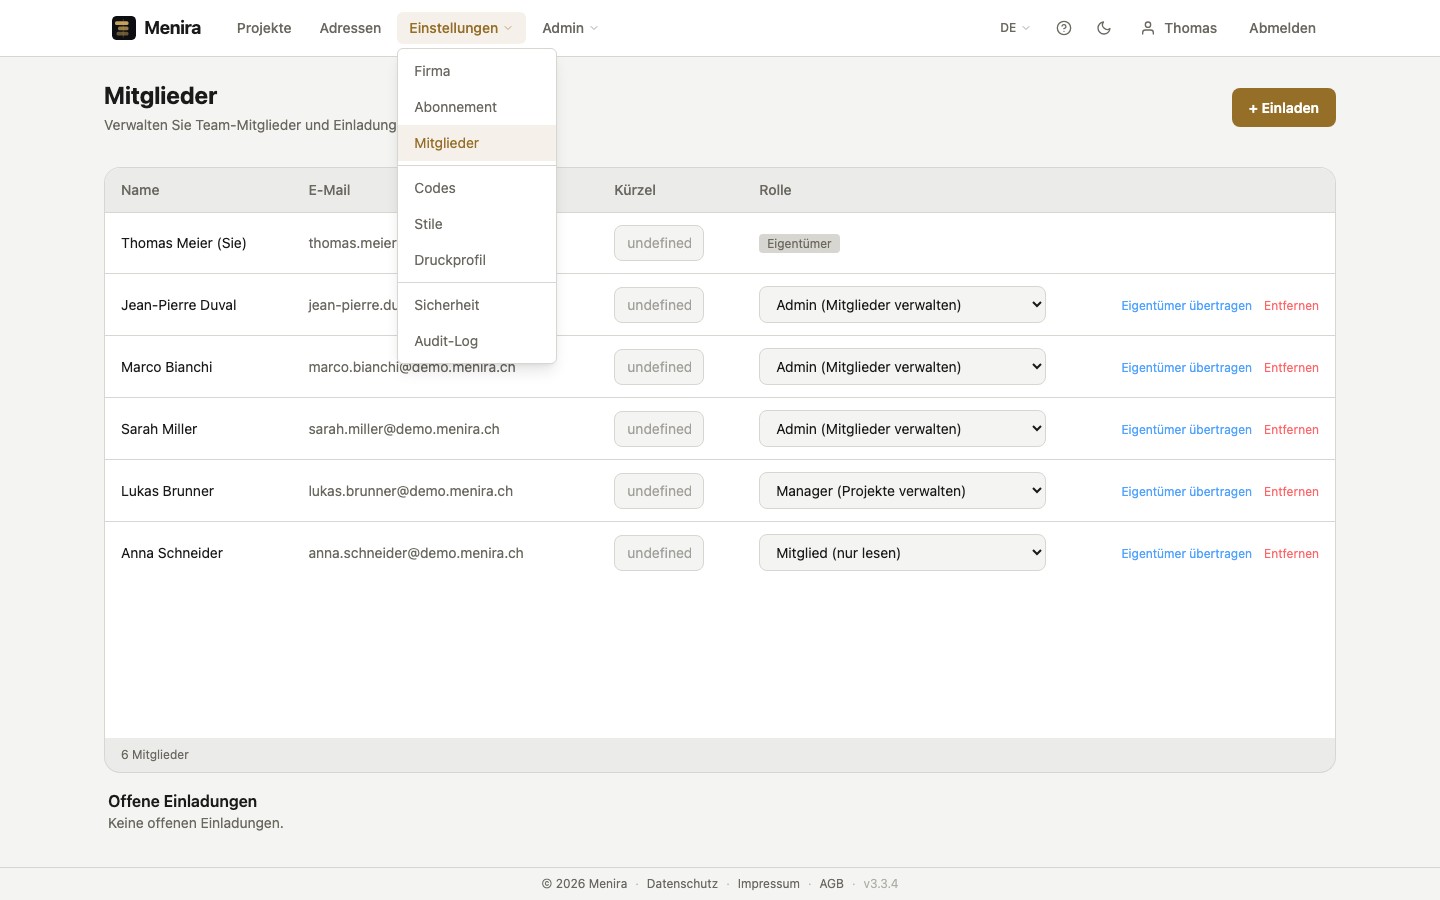Click the Menira logo icon
This screenshot has height=900, width=1440.
point(124,28)
